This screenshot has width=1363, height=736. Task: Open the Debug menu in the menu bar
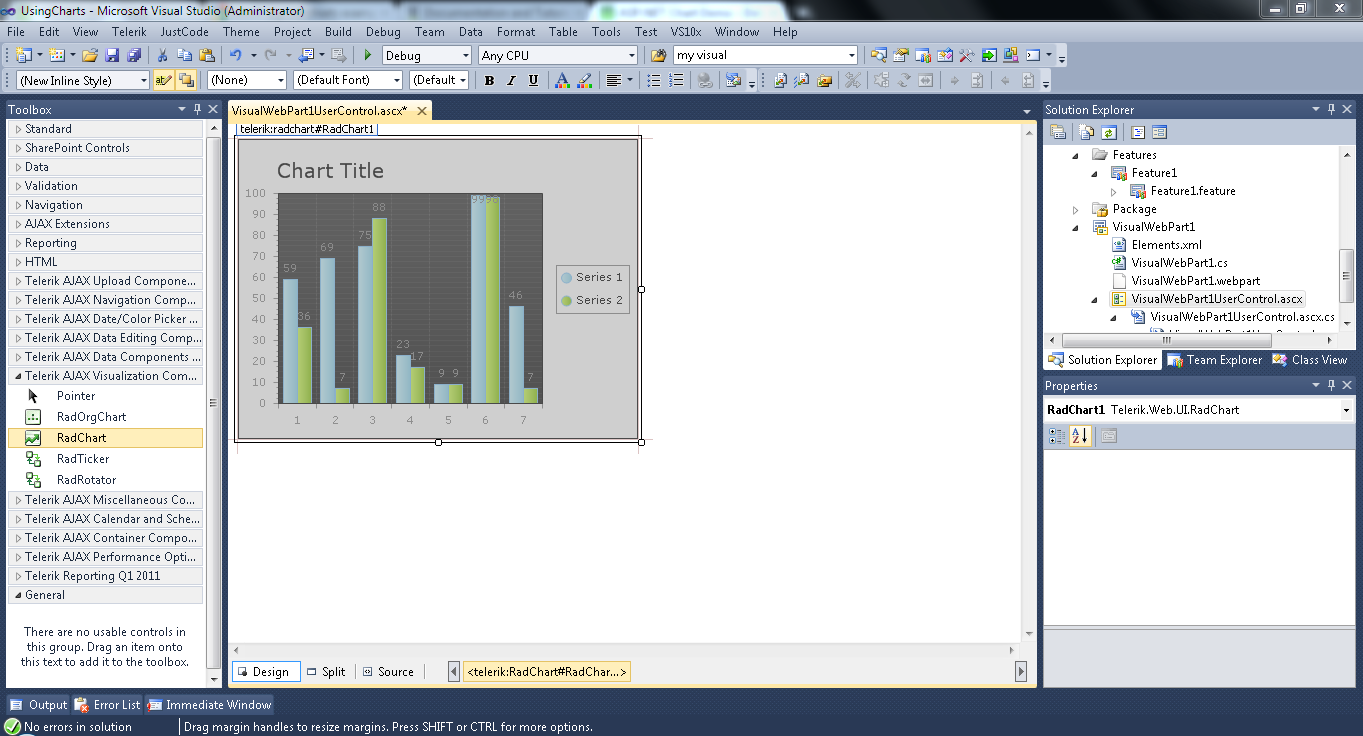[383, 32]
